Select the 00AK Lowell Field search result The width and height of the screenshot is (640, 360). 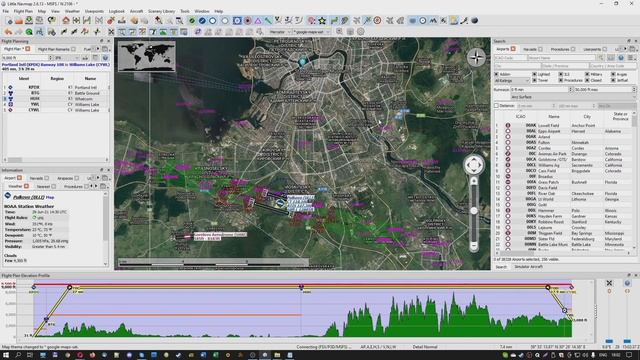(x=563, y=125)
